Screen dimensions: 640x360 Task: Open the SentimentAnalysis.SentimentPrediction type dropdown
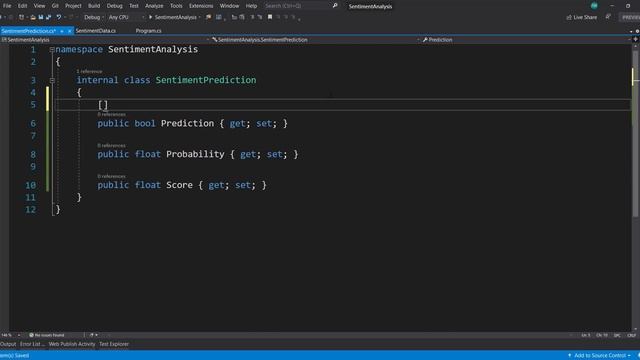pos(316,40)
